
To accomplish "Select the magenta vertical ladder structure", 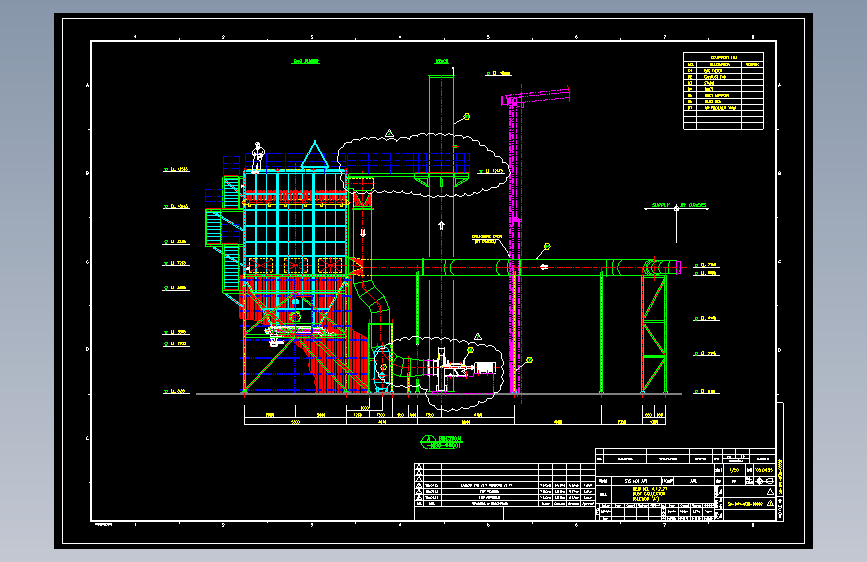I will 514,243.
